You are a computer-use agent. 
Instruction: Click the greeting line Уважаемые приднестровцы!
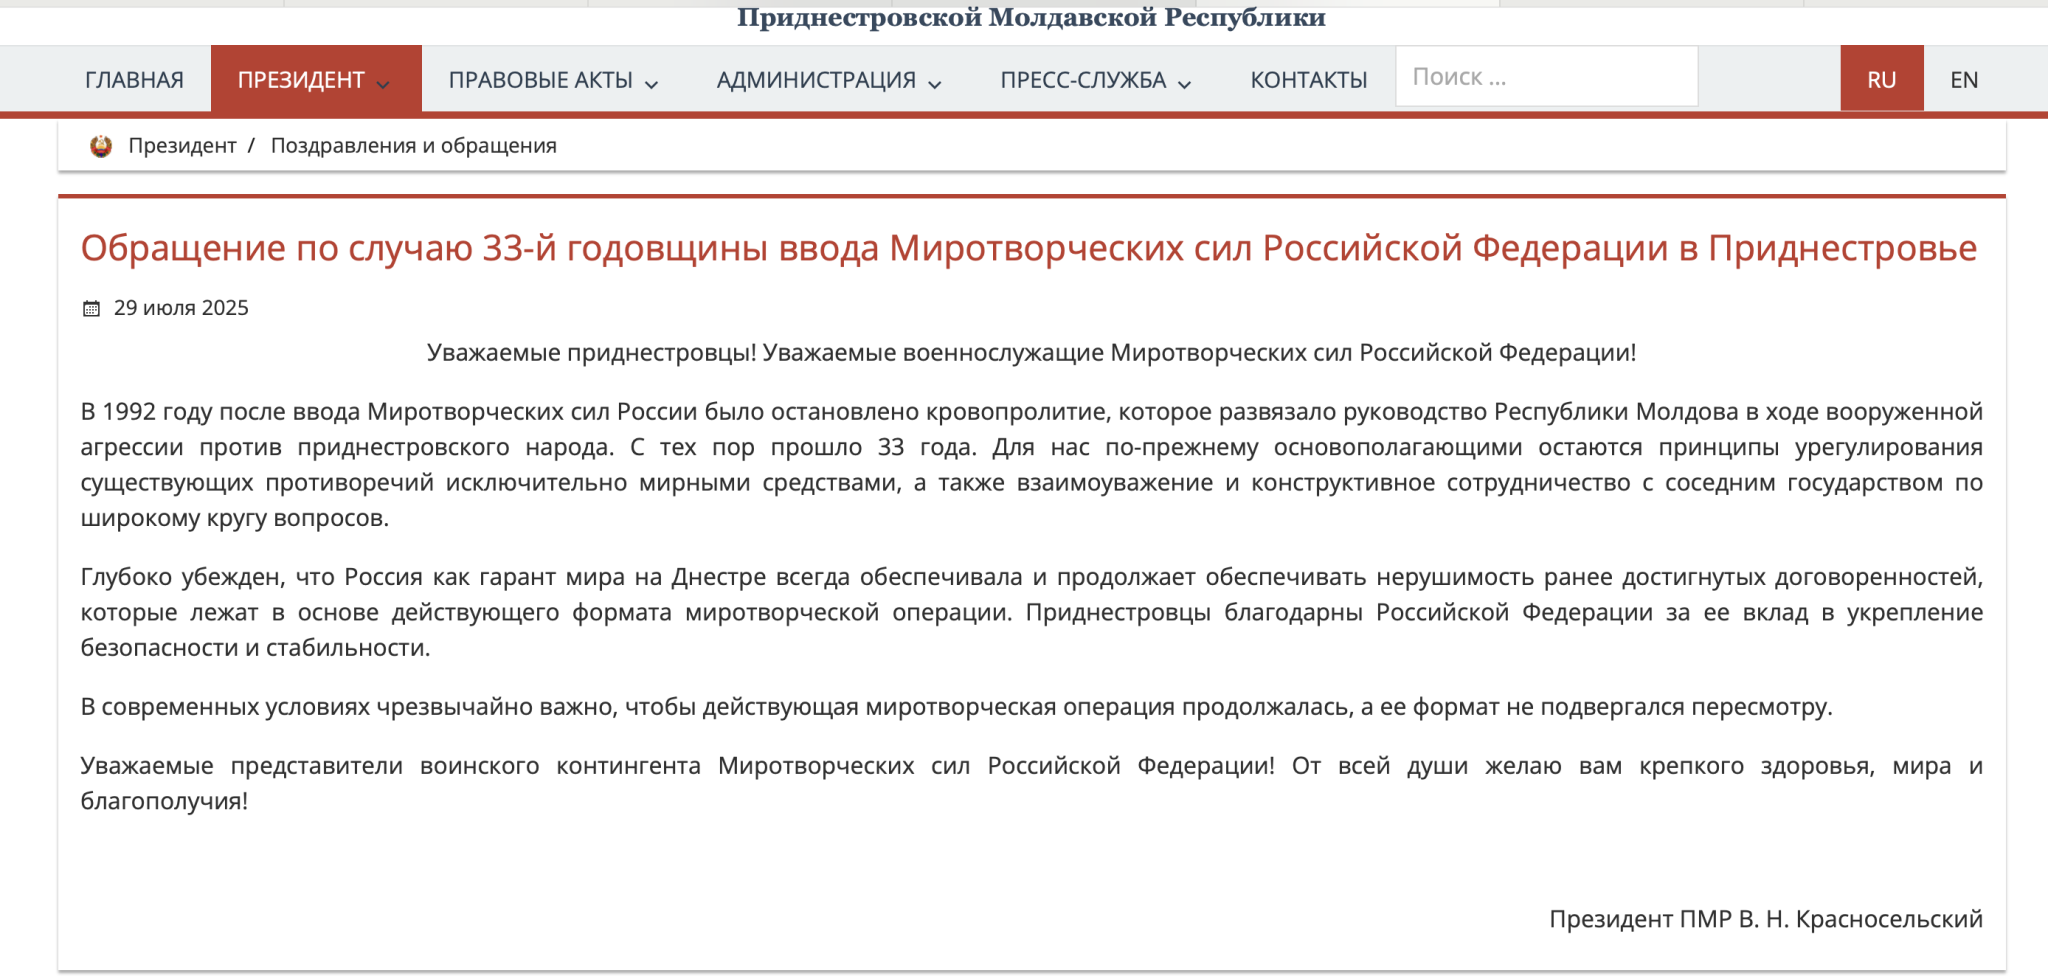pyautogui.click(x=1032, y=353)
